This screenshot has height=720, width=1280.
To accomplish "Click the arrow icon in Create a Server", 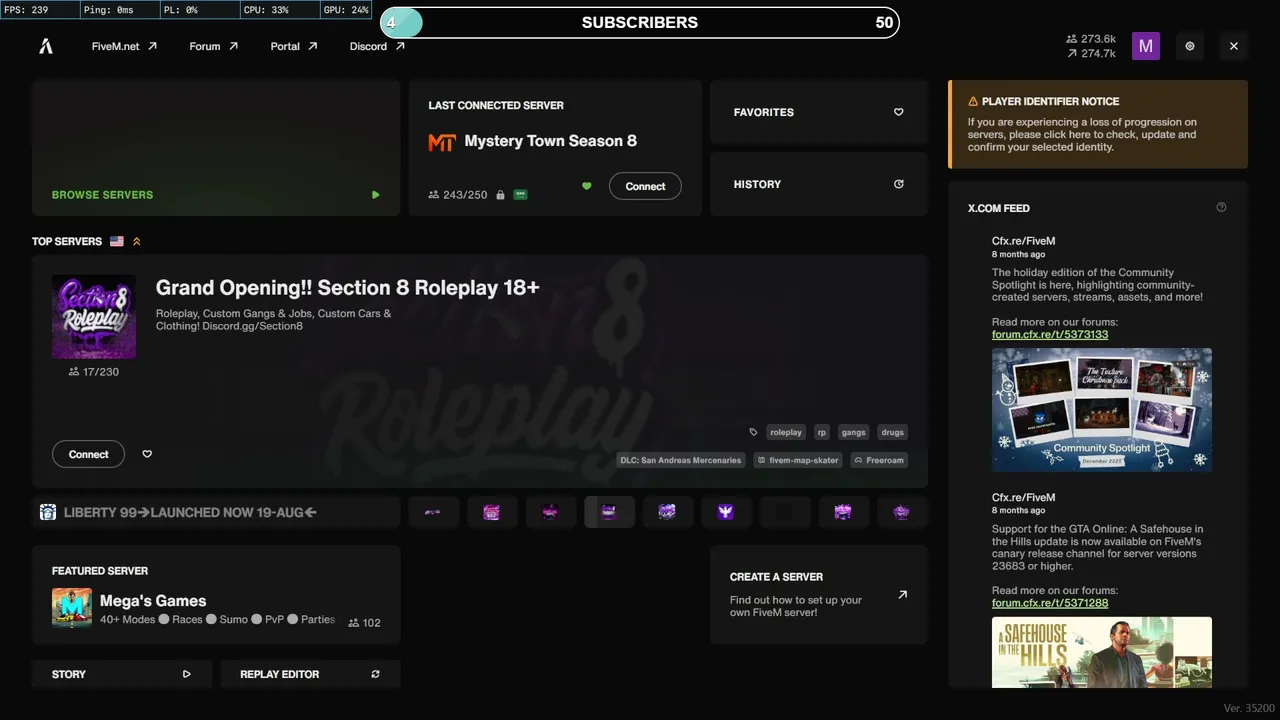I will tap(902, 594).
